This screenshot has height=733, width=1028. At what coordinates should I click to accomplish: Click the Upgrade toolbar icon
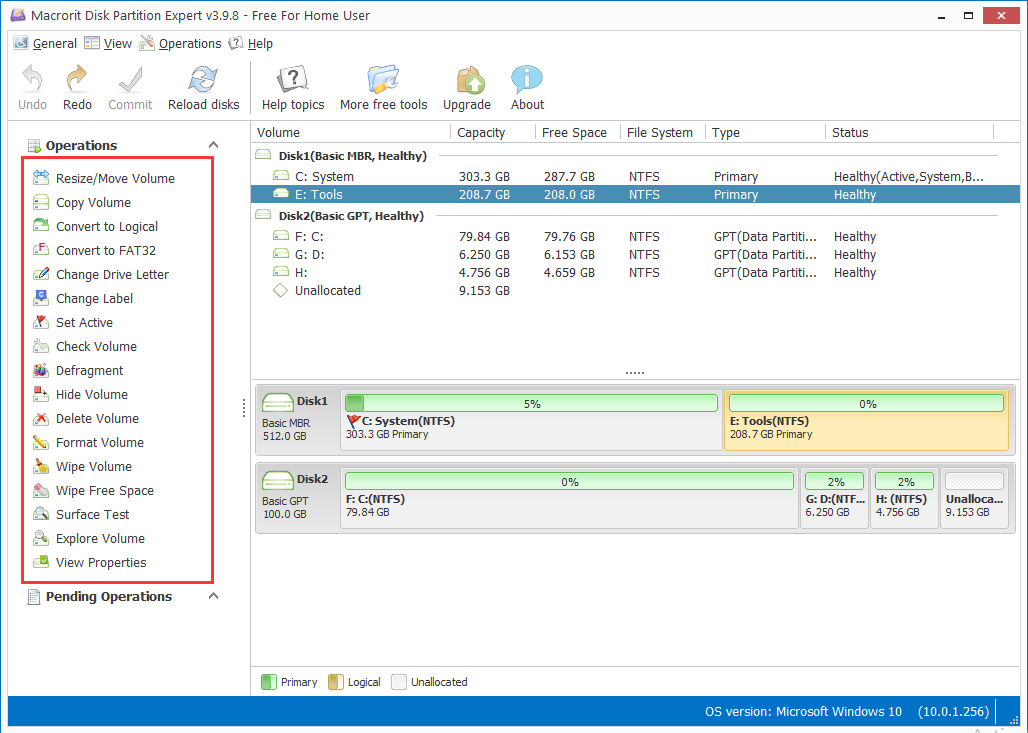tap(467, 80)
